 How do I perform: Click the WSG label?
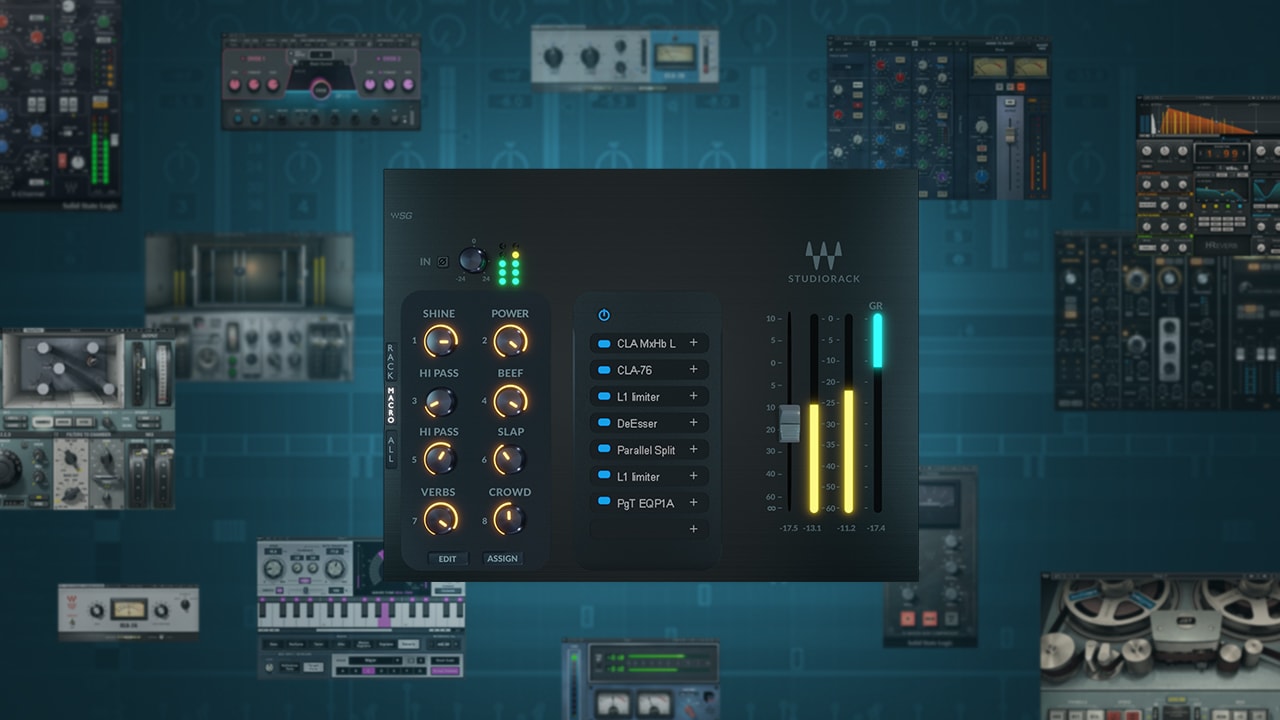401,215
